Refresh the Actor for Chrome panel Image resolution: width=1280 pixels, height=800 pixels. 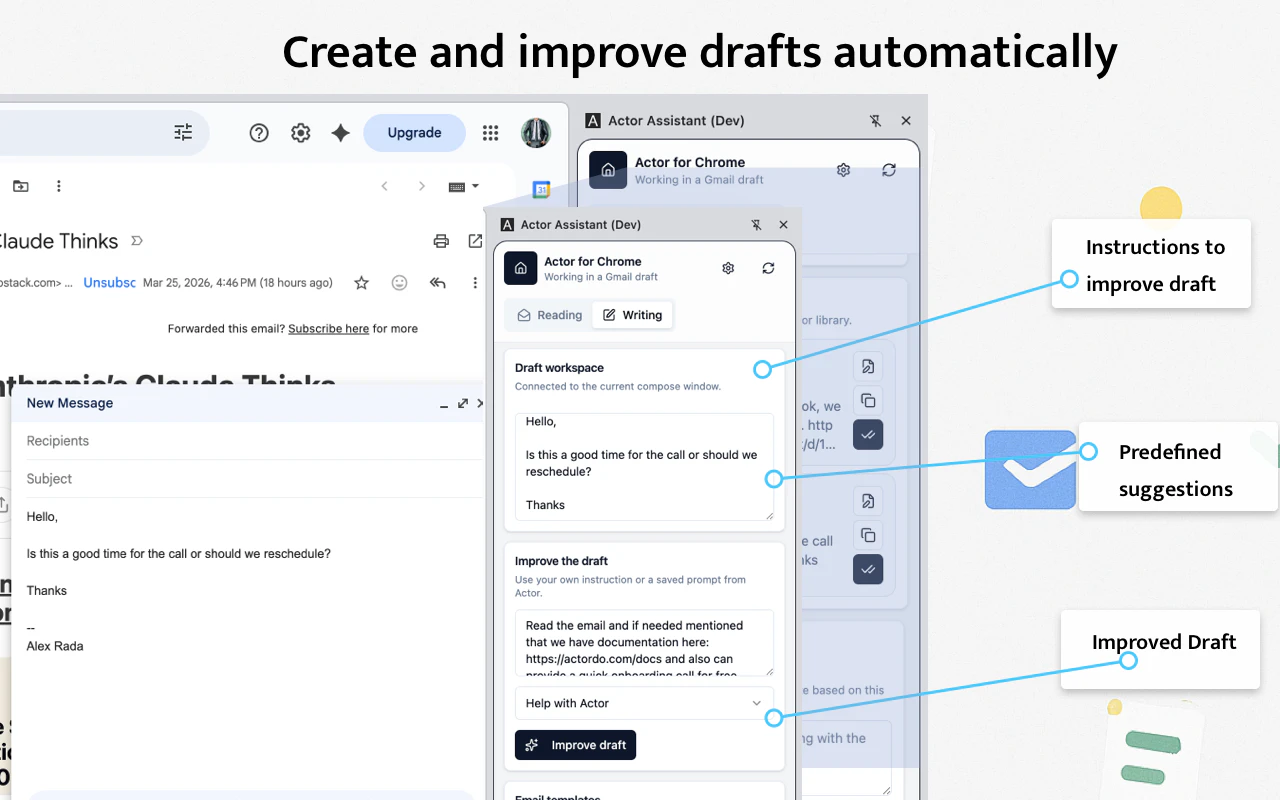768,268
